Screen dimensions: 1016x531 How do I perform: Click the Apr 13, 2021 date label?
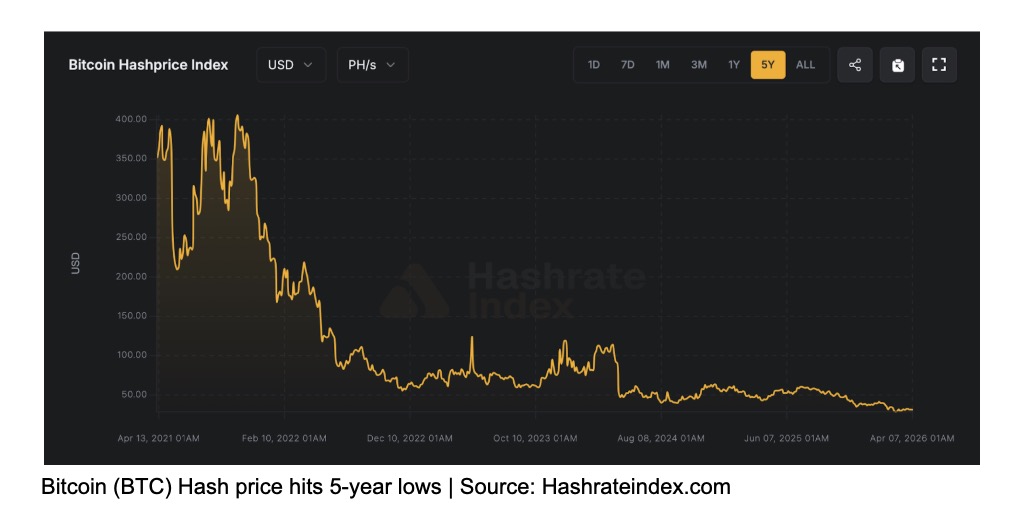click(159, 438)
